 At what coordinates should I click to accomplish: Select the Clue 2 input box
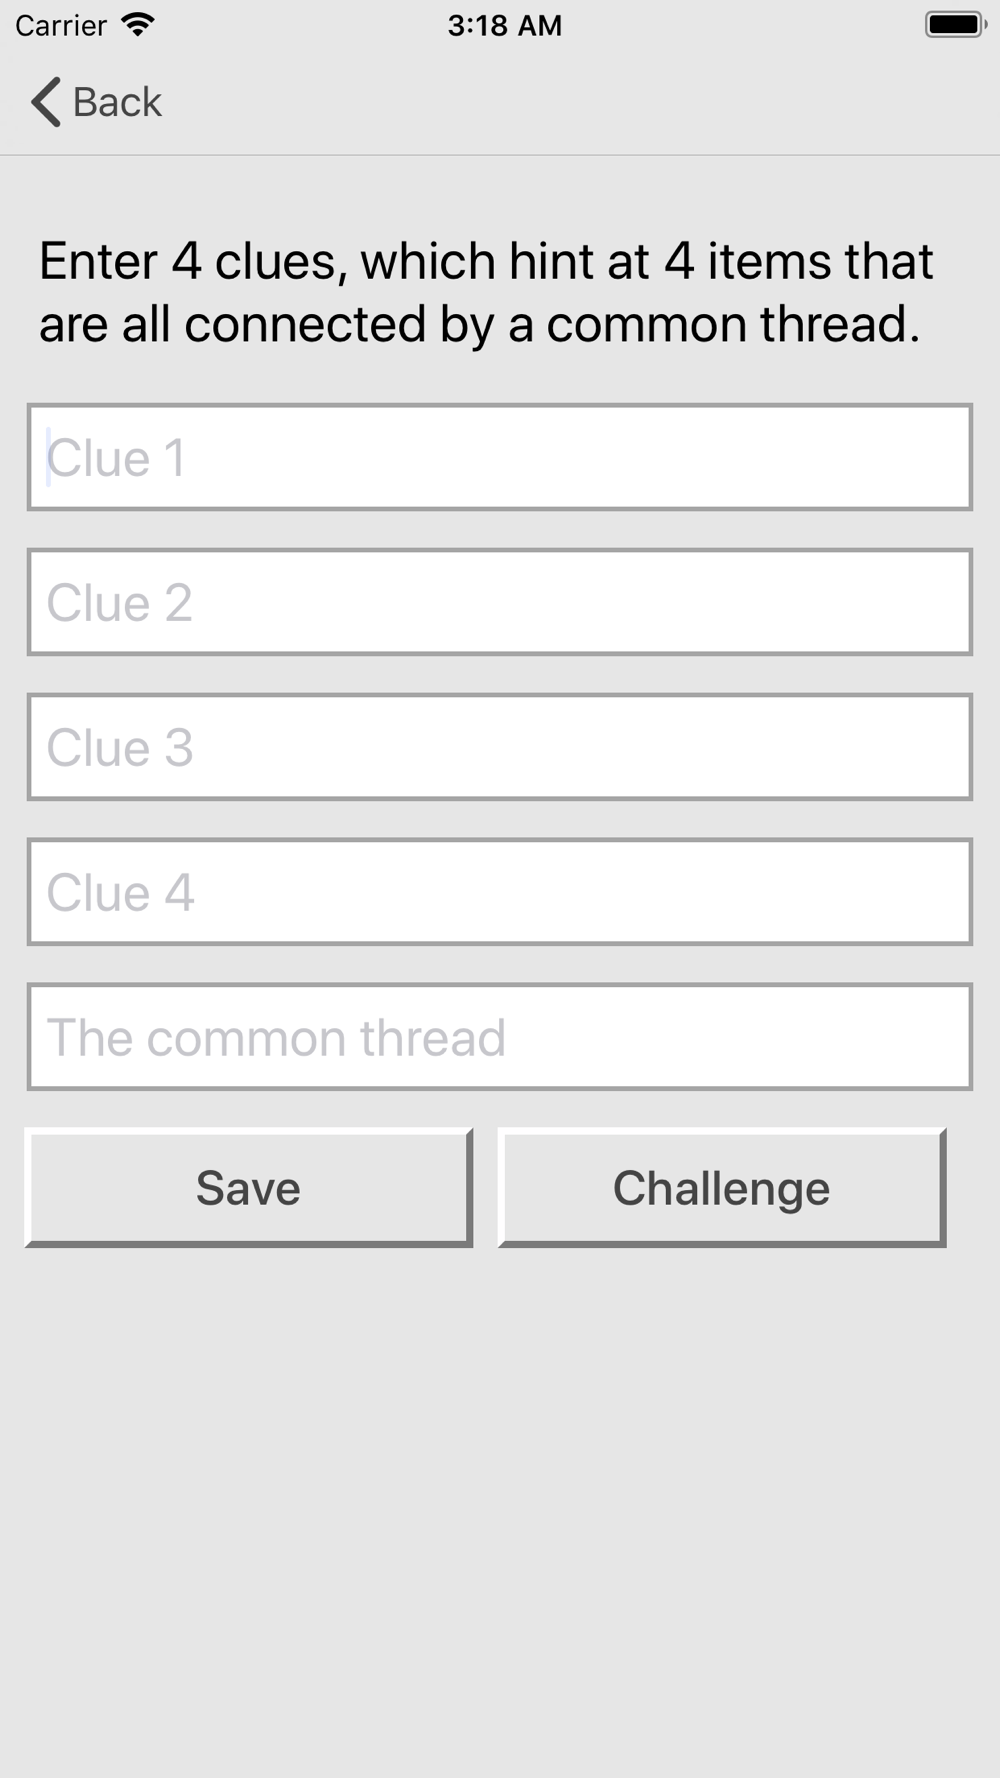(500, 602)
